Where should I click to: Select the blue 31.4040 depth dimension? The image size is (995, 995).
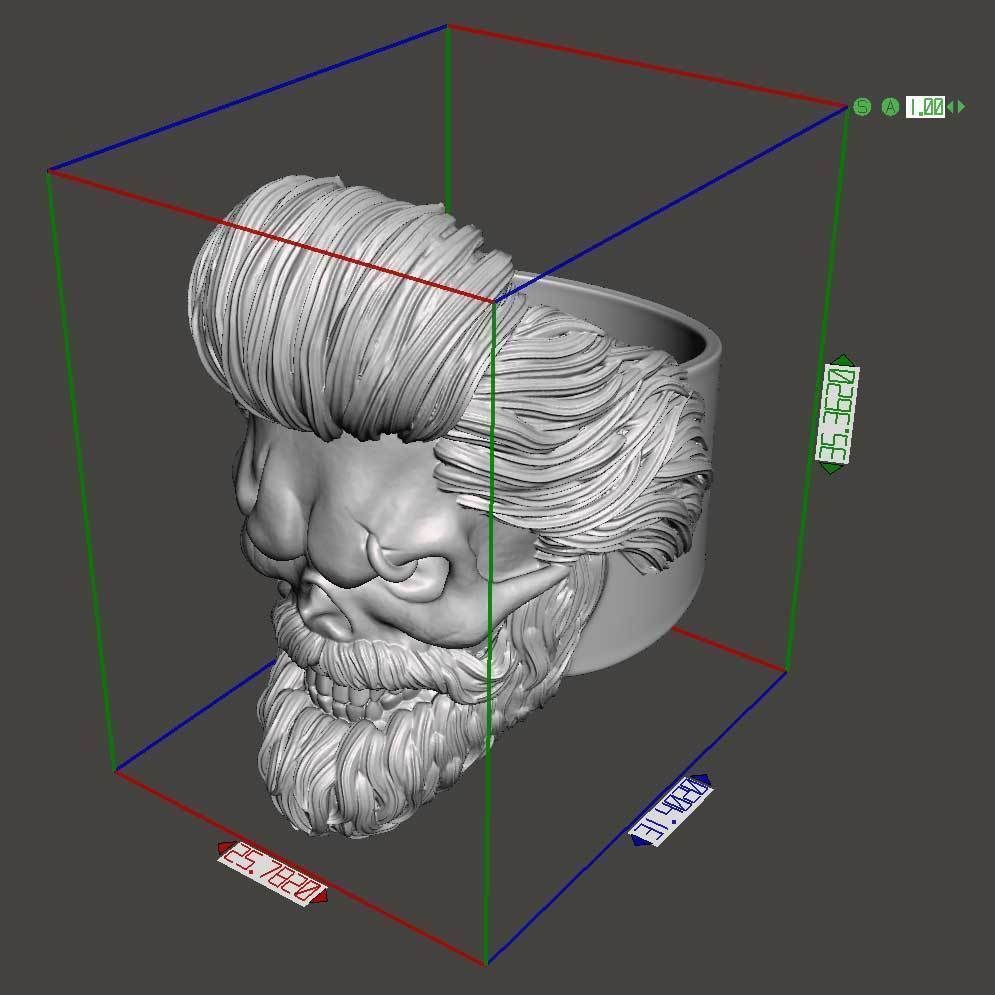pyautogui.click(x=671, y=811)
